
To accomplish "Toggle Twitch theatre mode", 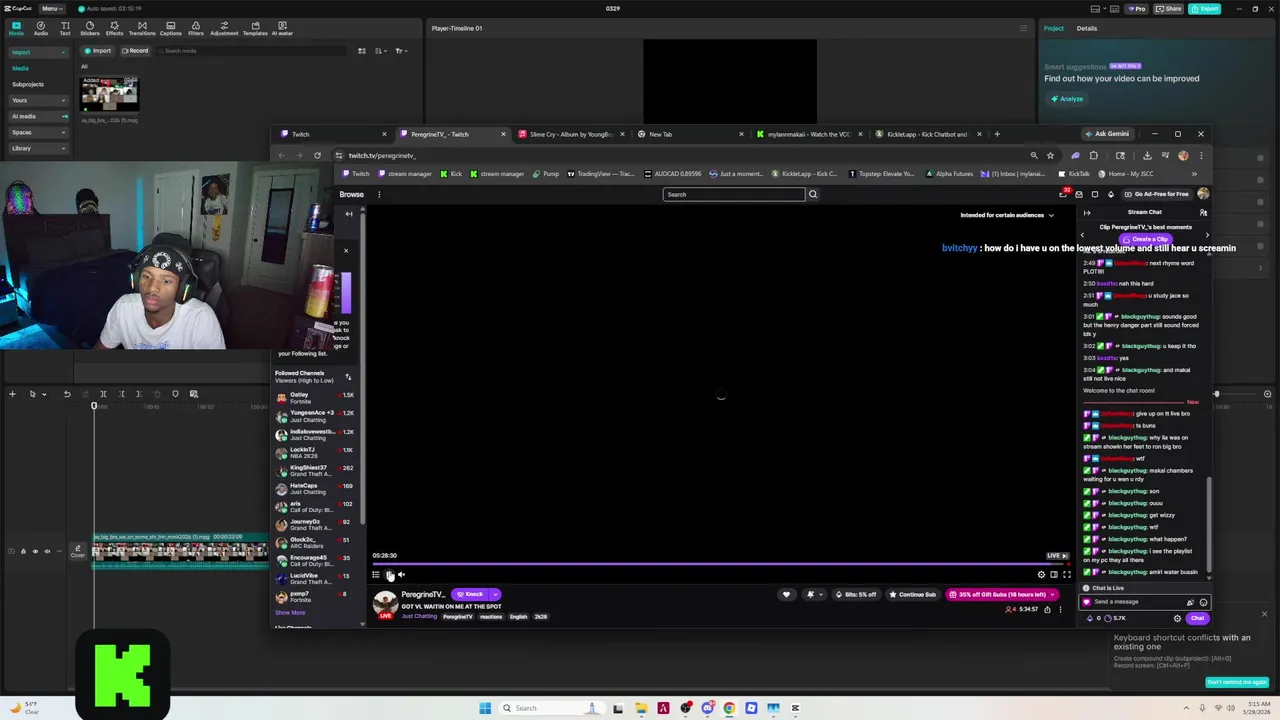I will click(x=1054, y=574).
